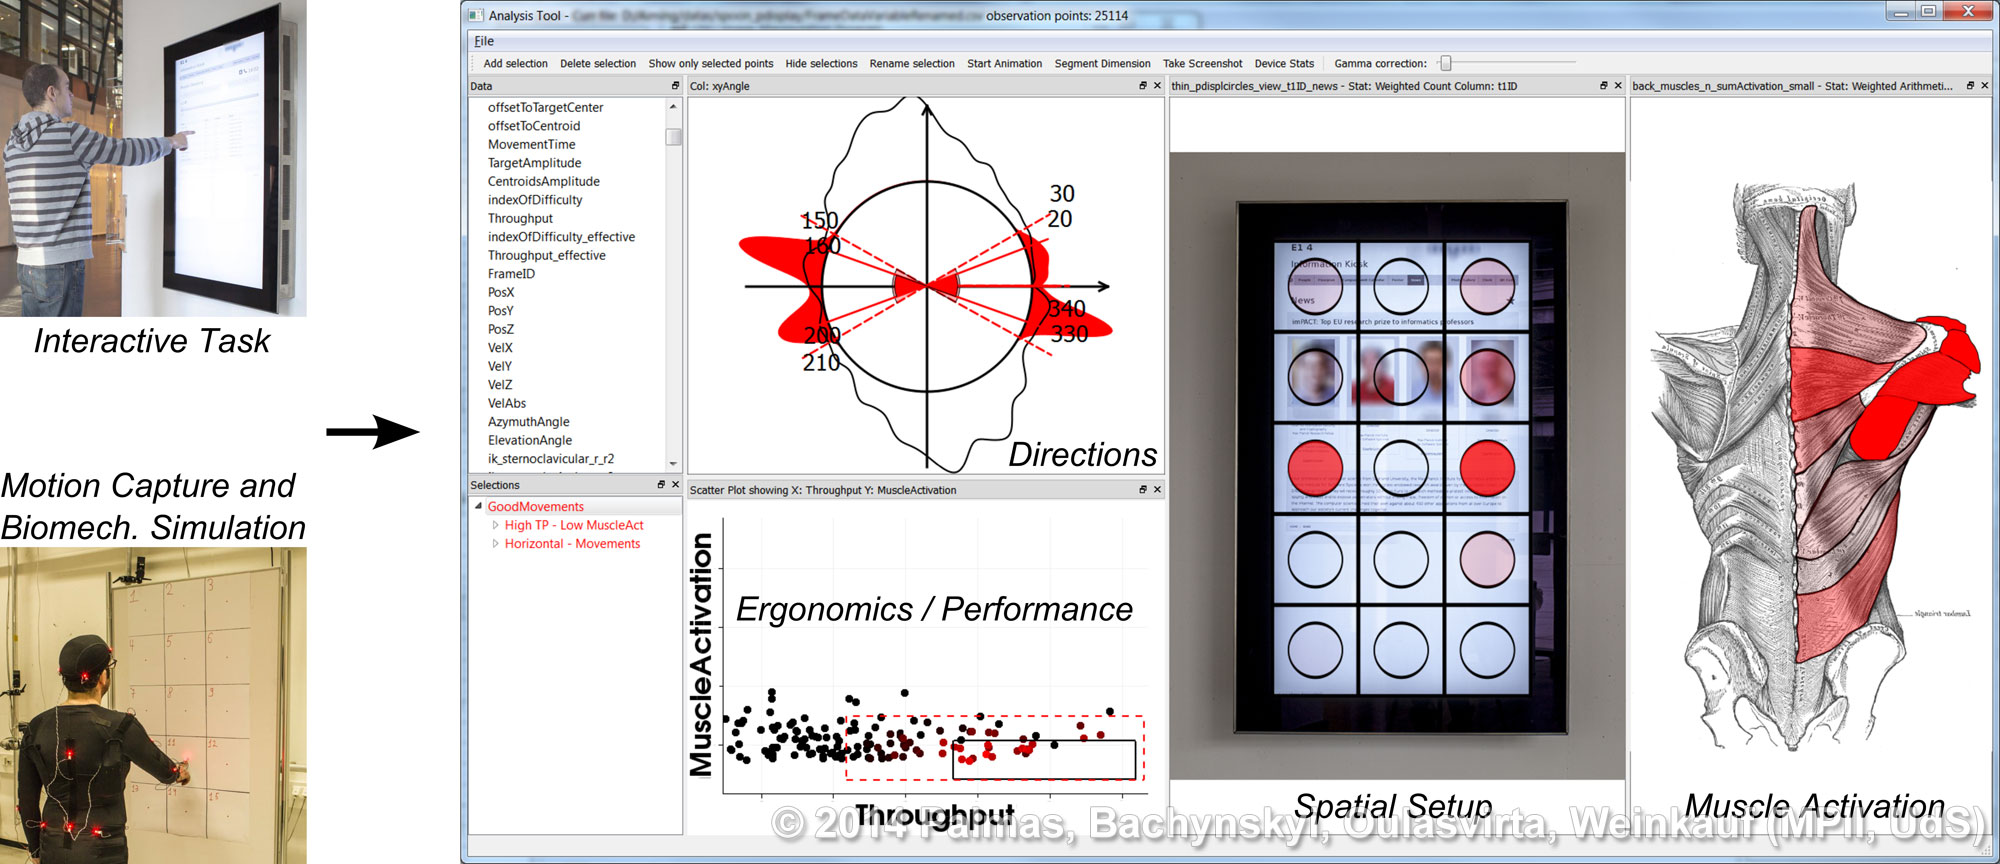Viewport: 2000px width, 864px height.
Task: Close the back_muscles activation panel
Action: coord(1985,86)
